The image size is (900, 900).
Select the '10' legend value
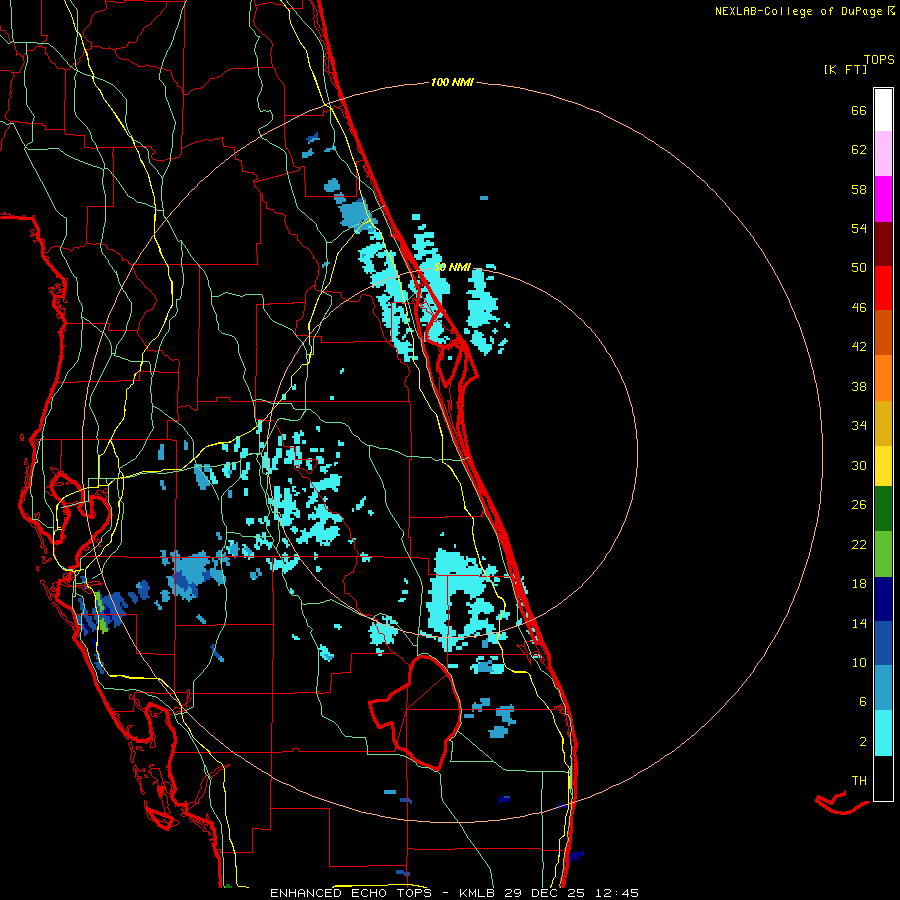tap(859, 662)
